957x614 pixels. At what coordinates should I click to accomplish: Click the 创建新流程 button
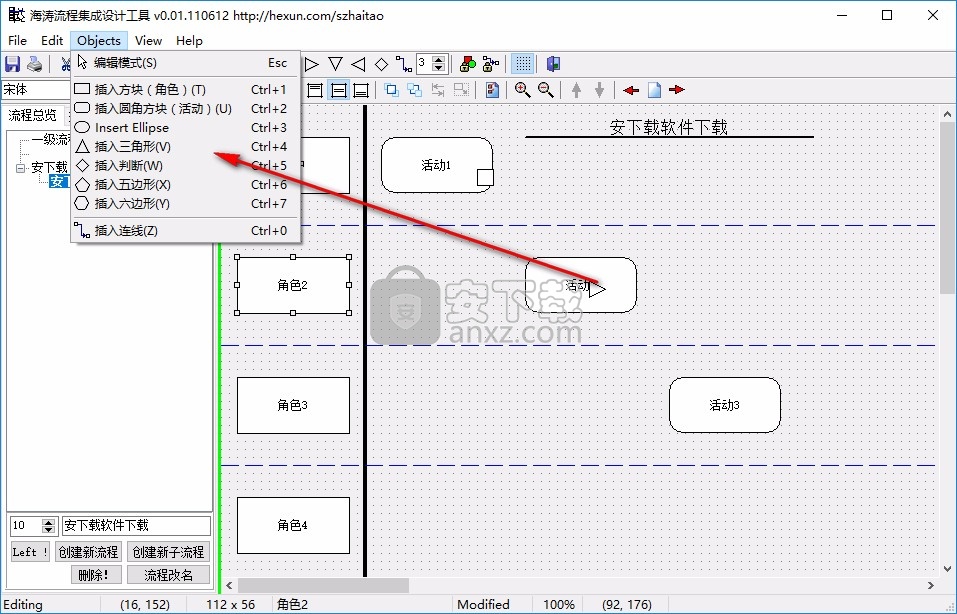tap(88, 552)
